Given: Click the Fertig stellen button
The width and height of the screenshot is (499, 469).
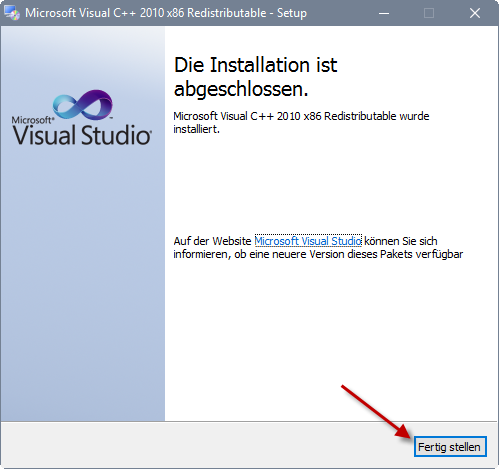Looking at the screenshot, I should [x=450, y=446].
